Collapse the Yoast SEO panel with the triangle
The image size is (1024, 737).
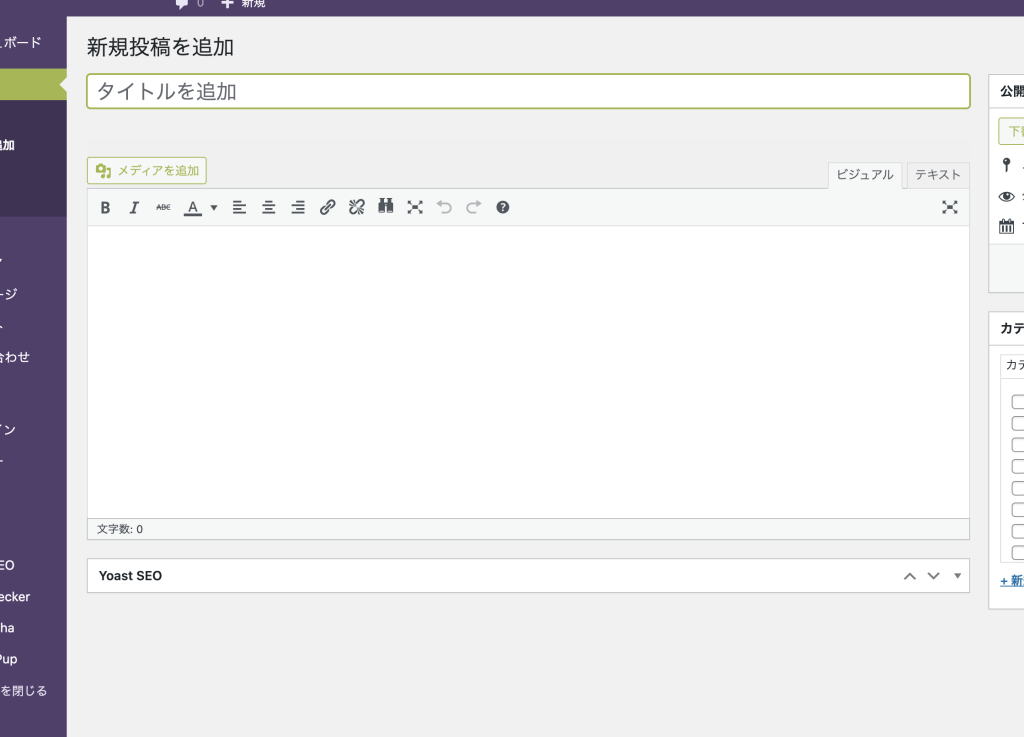point(957,576)
